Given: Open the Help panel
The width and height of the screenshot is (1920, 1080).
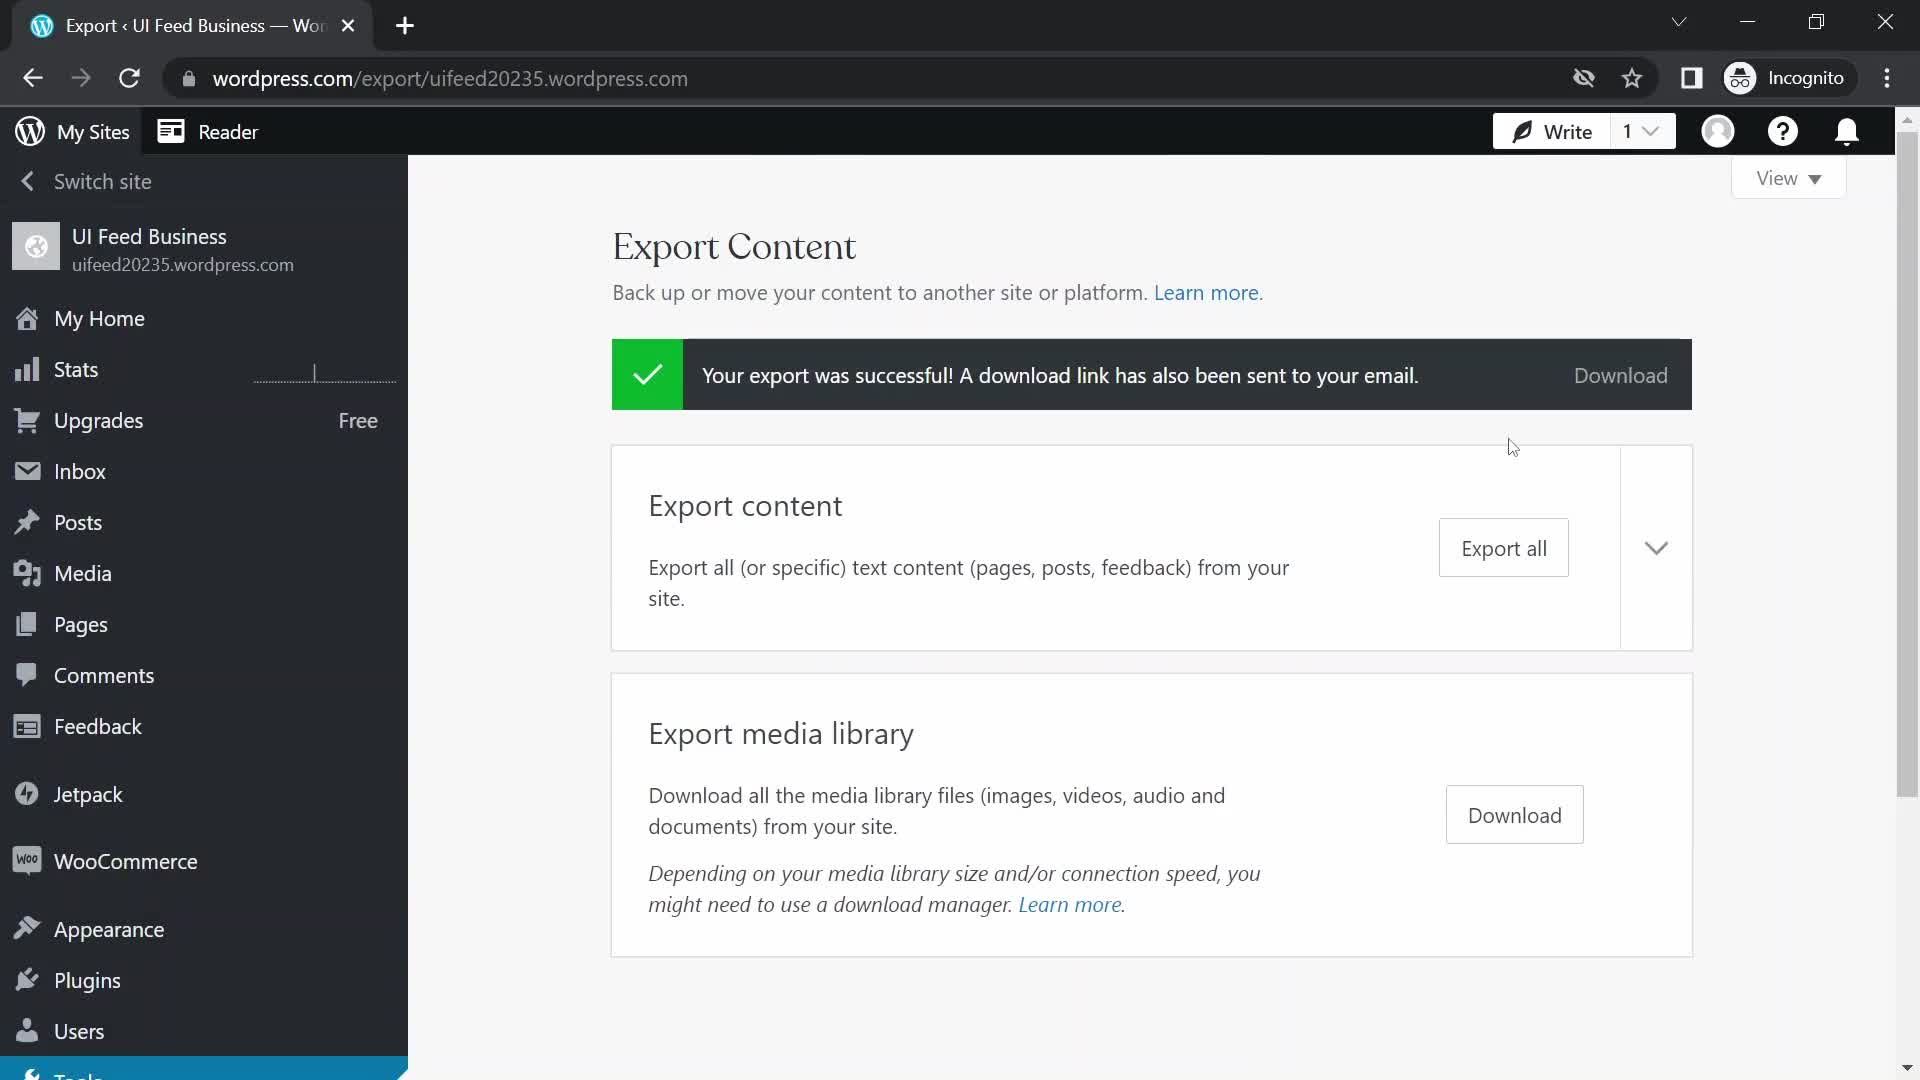Looking at the screenshot, I should click(x=1784, y=131).
